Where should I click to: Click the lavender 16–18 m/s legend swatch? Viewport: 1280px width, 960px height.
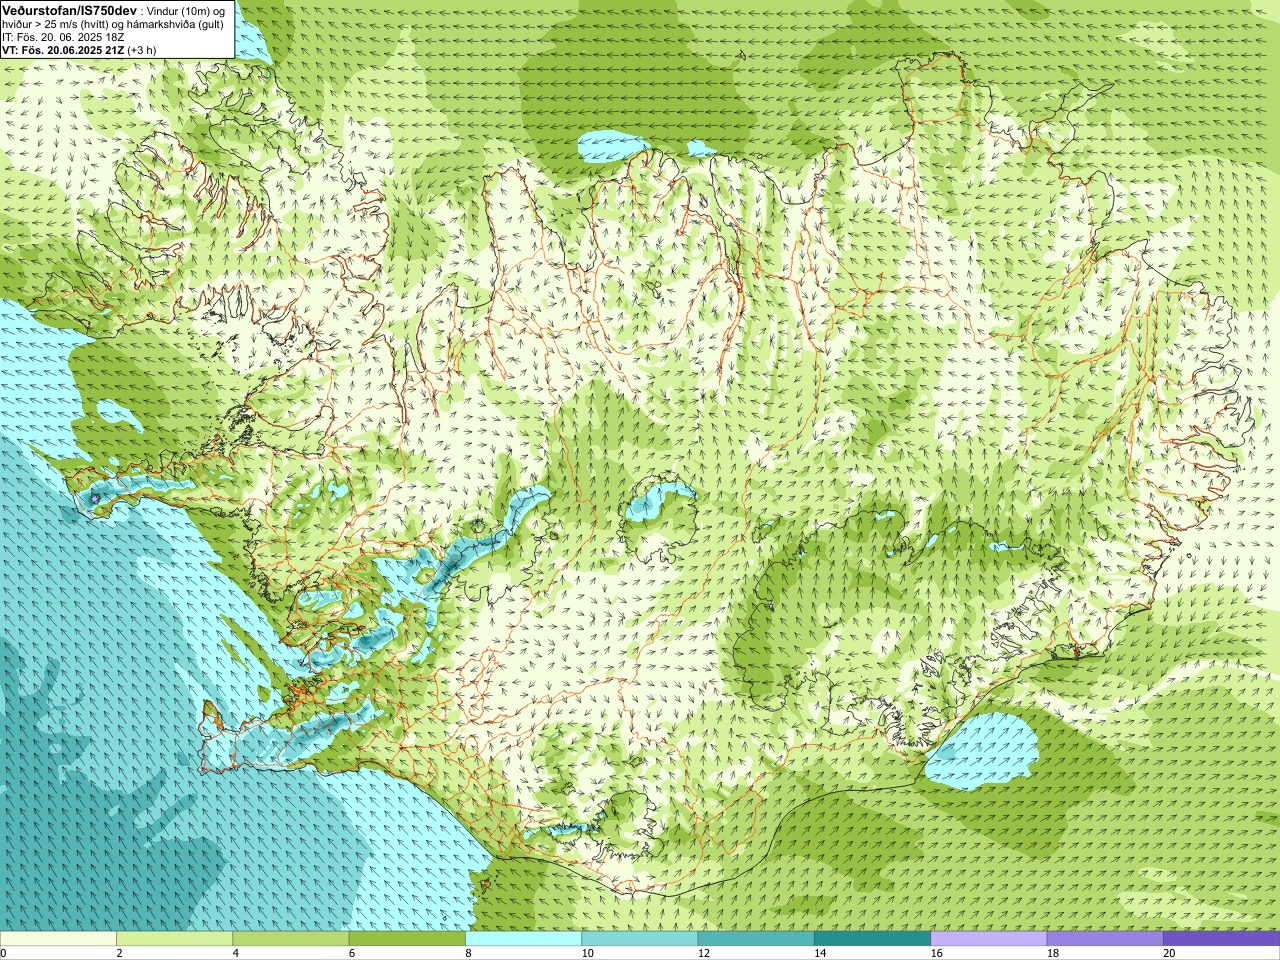click(988, 939)
